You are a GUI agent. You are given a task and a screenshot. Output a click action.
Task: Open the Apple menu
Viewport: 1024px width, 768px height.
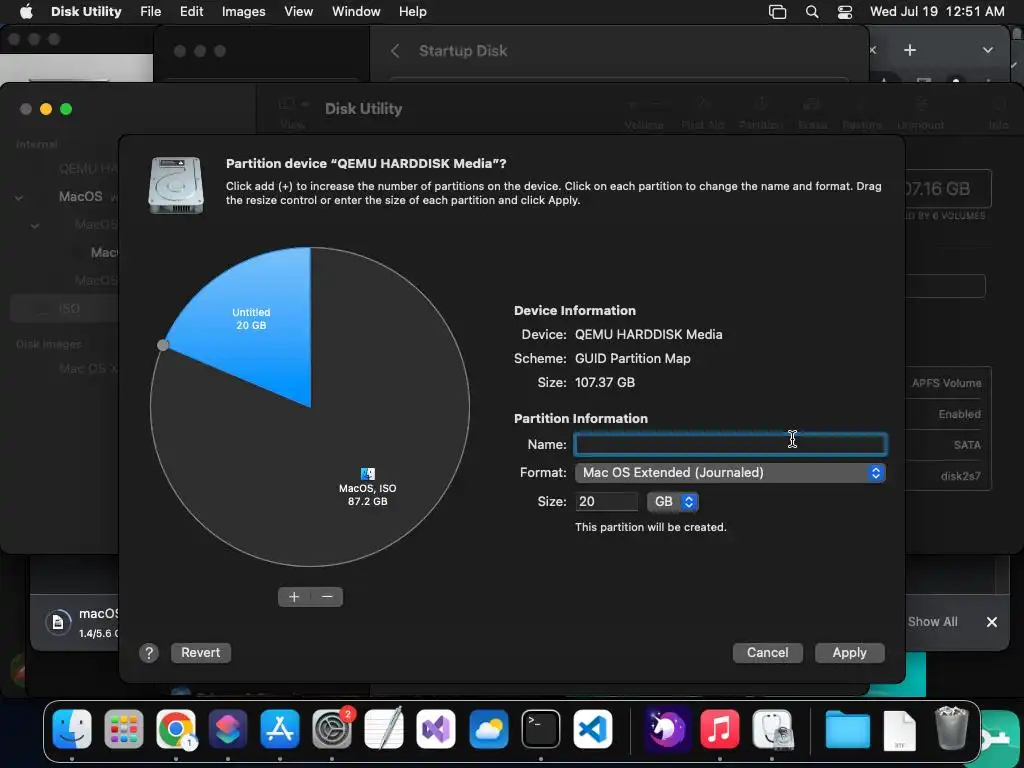tap(26, 11)
